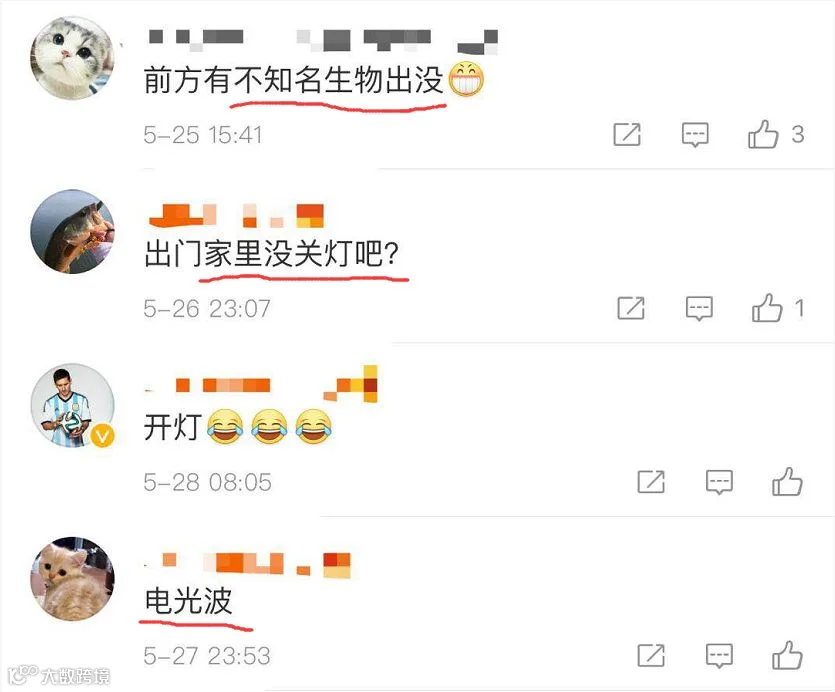The image size is (835, 692).
Task: Like the comment '前方有不知名生物出没'
Action: coord(763,134)
